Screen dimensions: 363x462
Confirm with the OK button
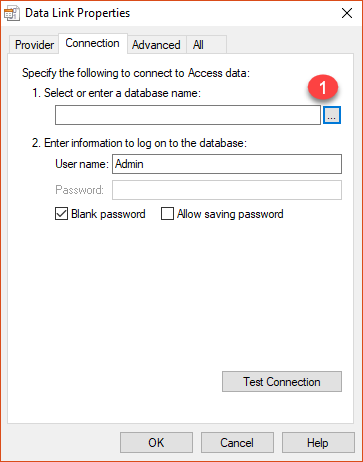coord(156,443)
